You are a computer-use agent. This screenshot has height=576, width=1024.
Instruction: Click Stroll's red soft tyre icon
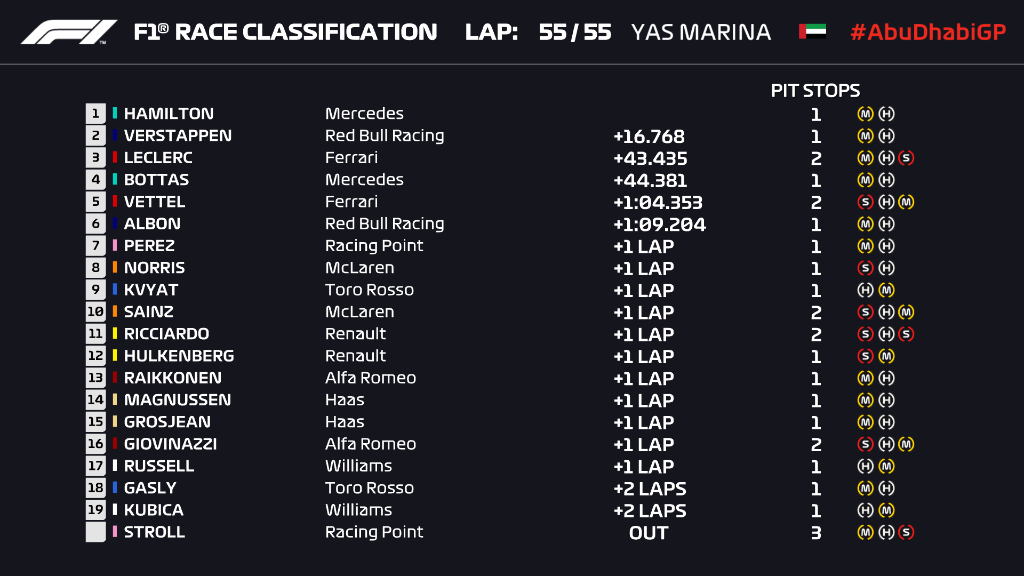click(906, 532)
